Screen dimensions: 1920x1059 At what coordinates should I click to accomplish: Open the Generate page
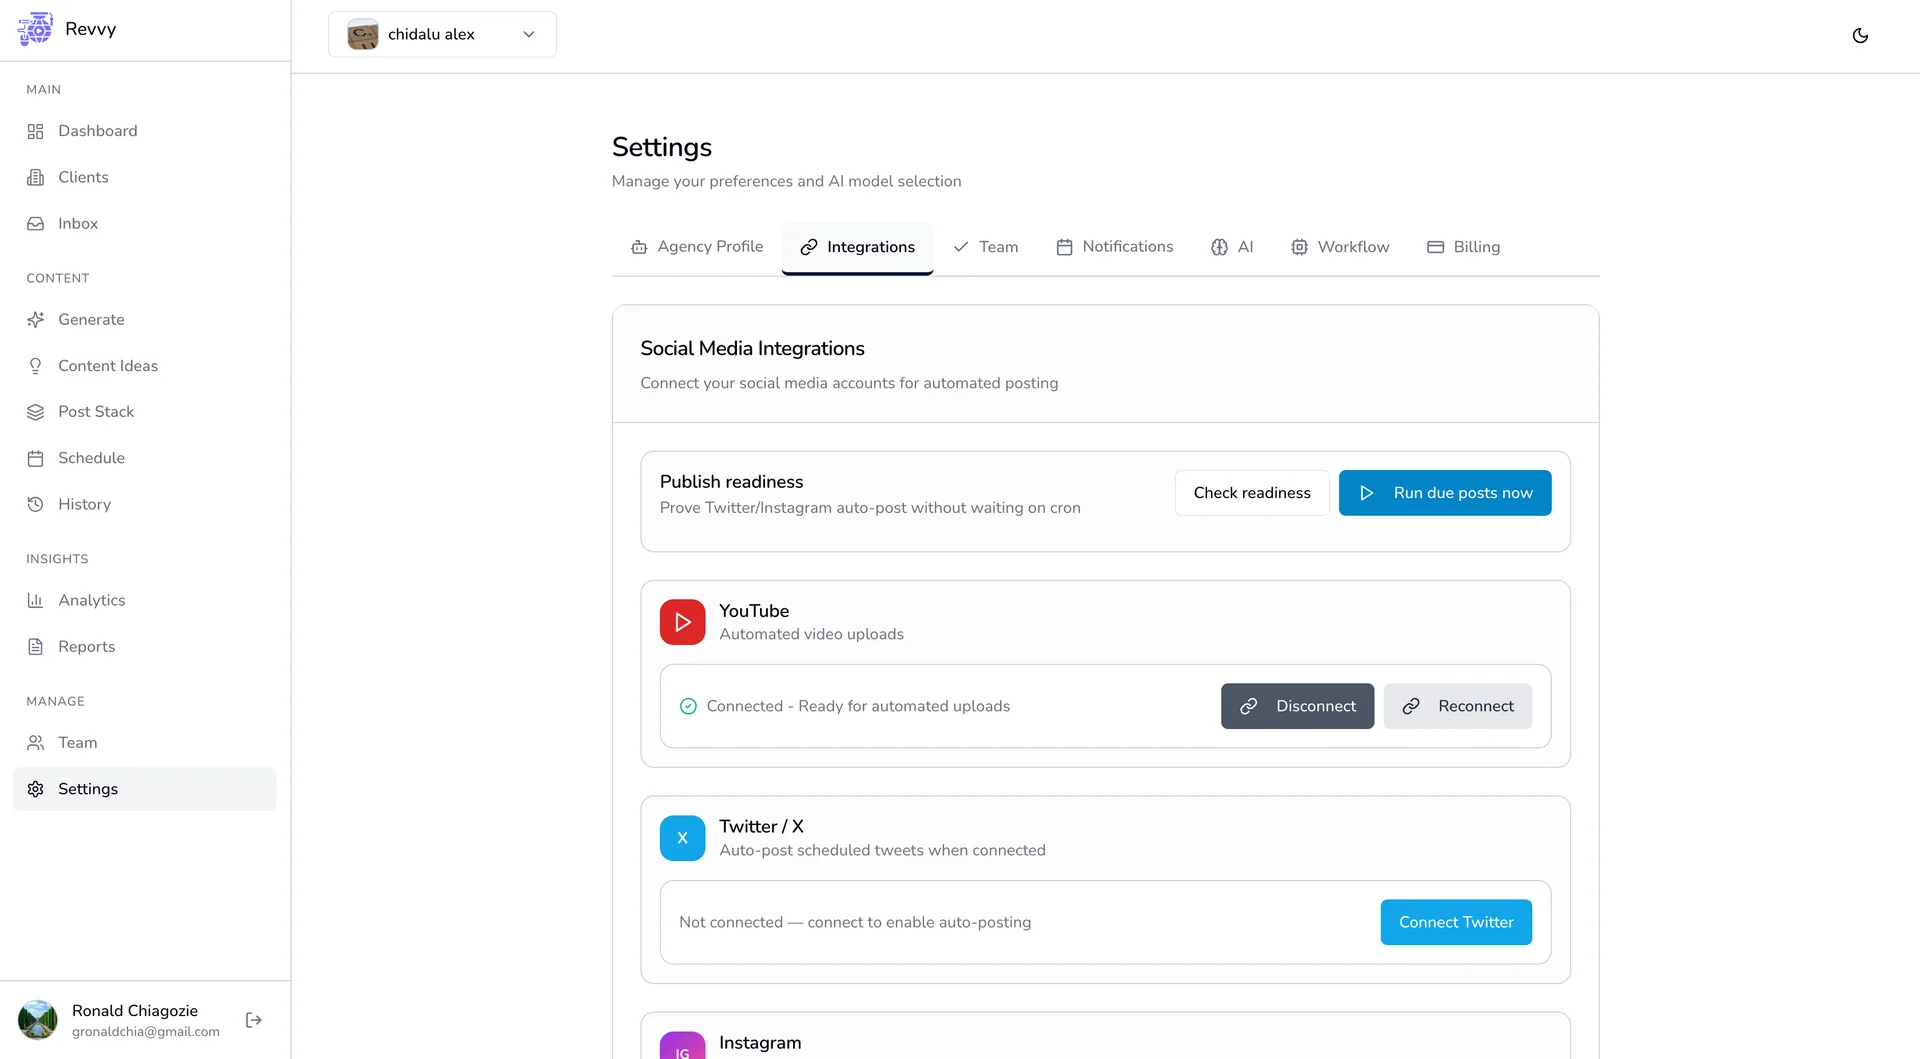pyautogui.click(x=144, y=319)
